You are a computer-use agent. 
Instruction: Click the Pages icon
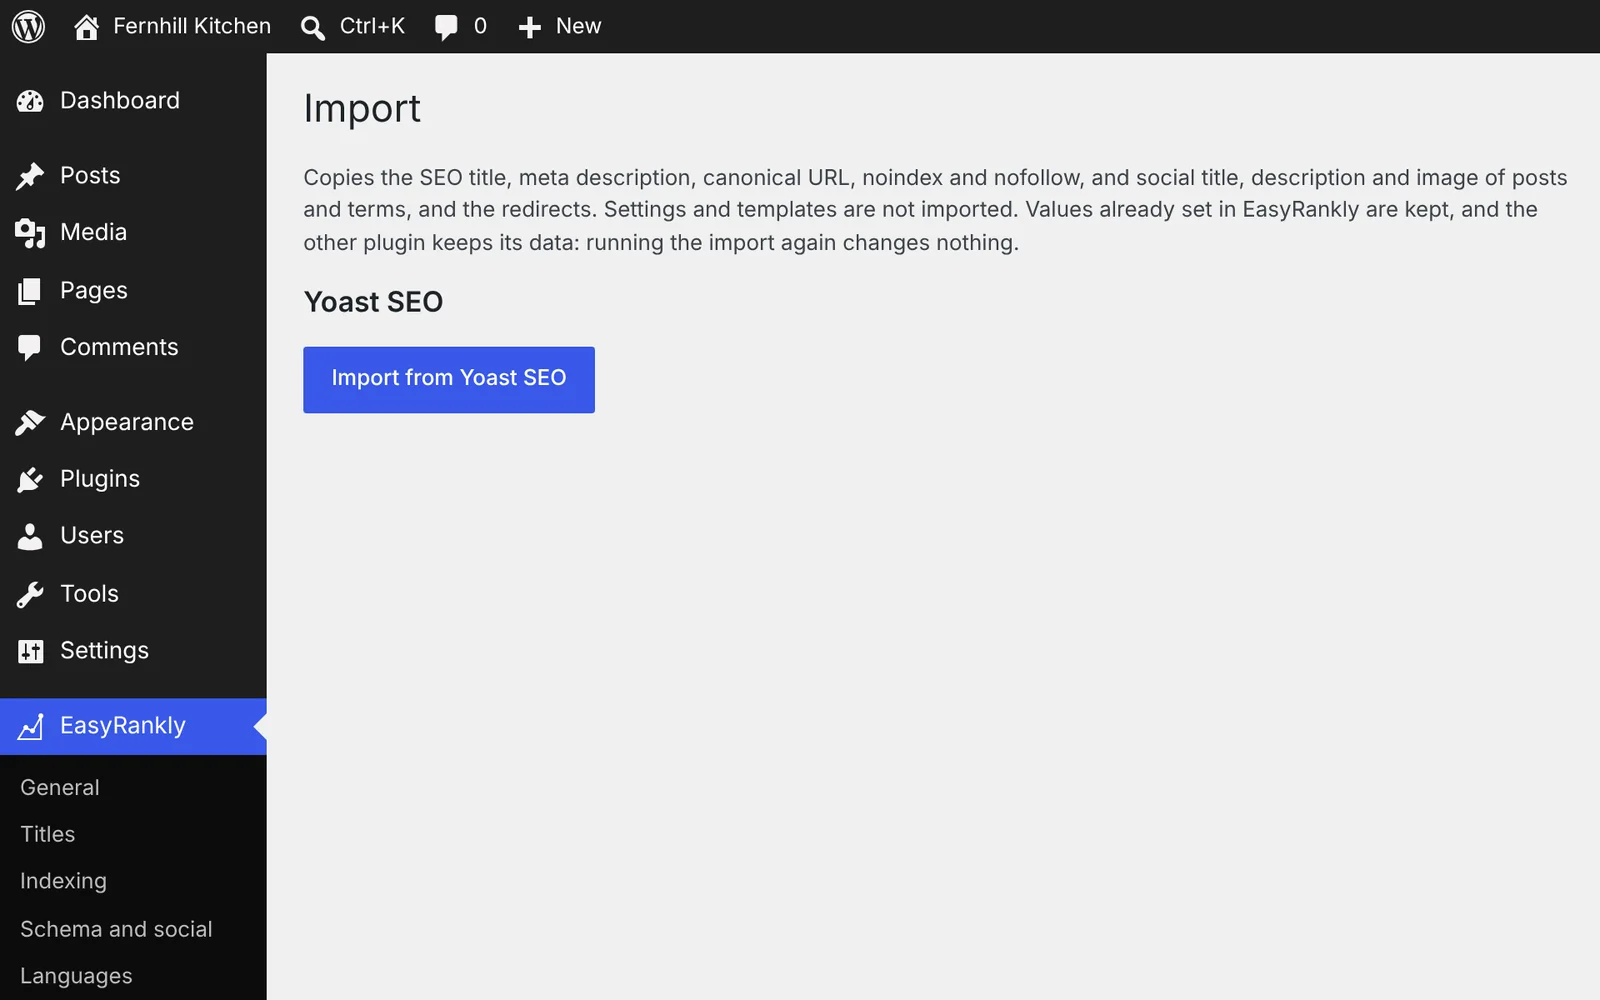[30, 291]
